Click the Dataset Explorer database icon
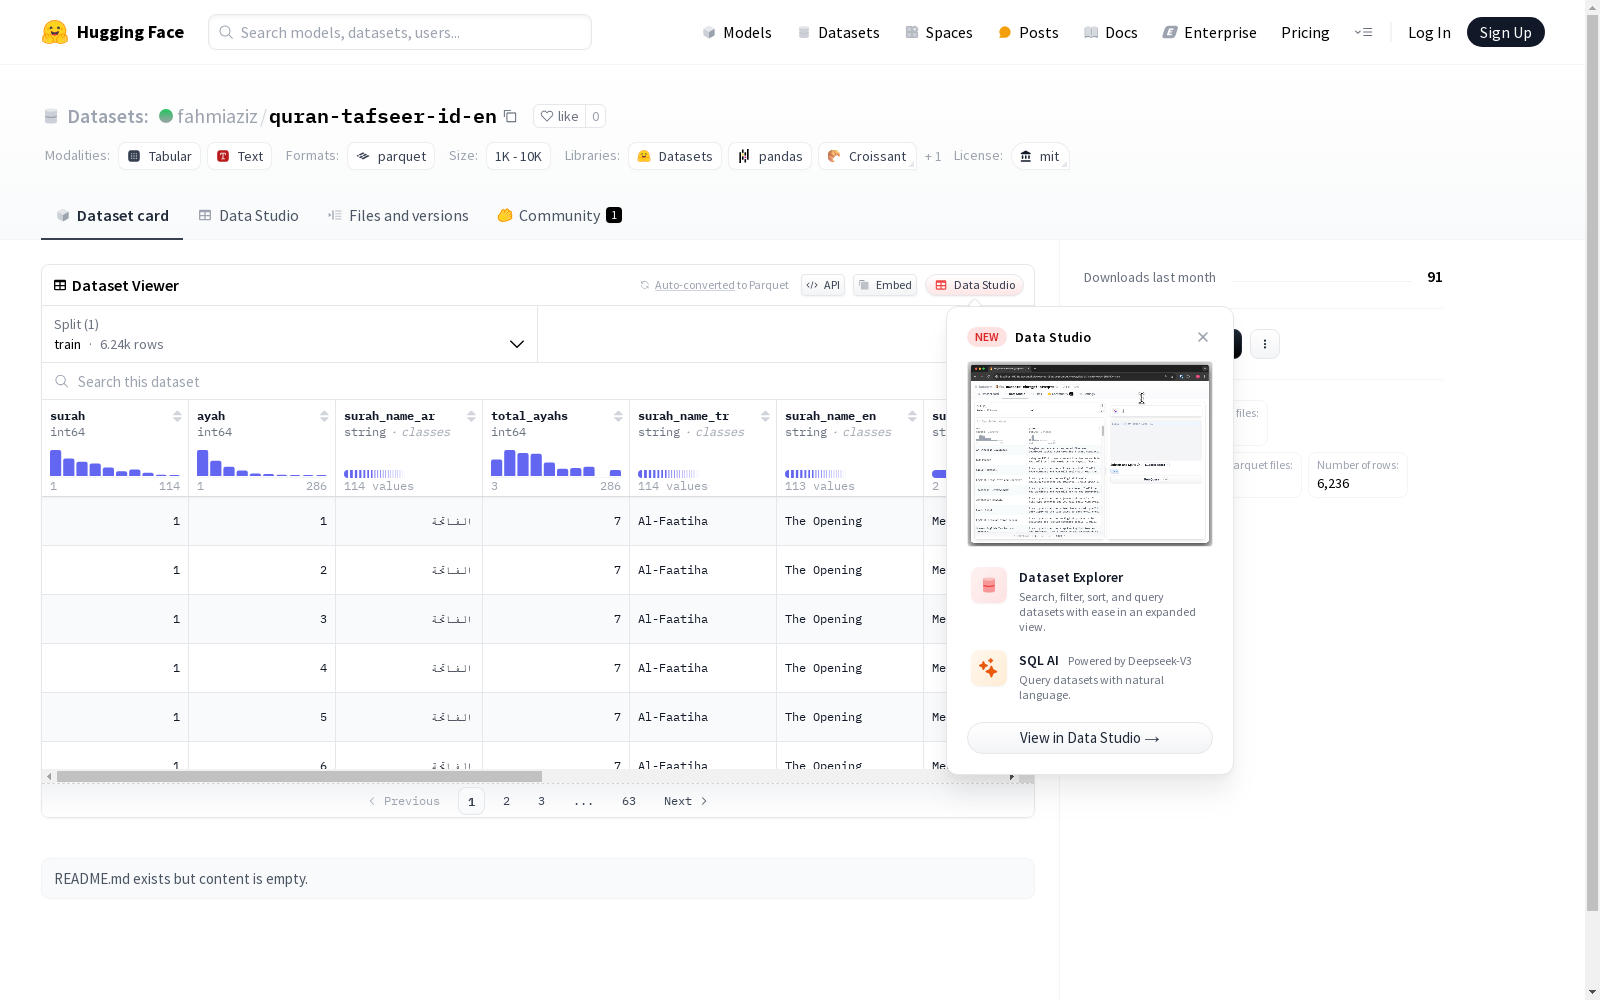The image size is (1600, 1000). [x=989, y=586]
